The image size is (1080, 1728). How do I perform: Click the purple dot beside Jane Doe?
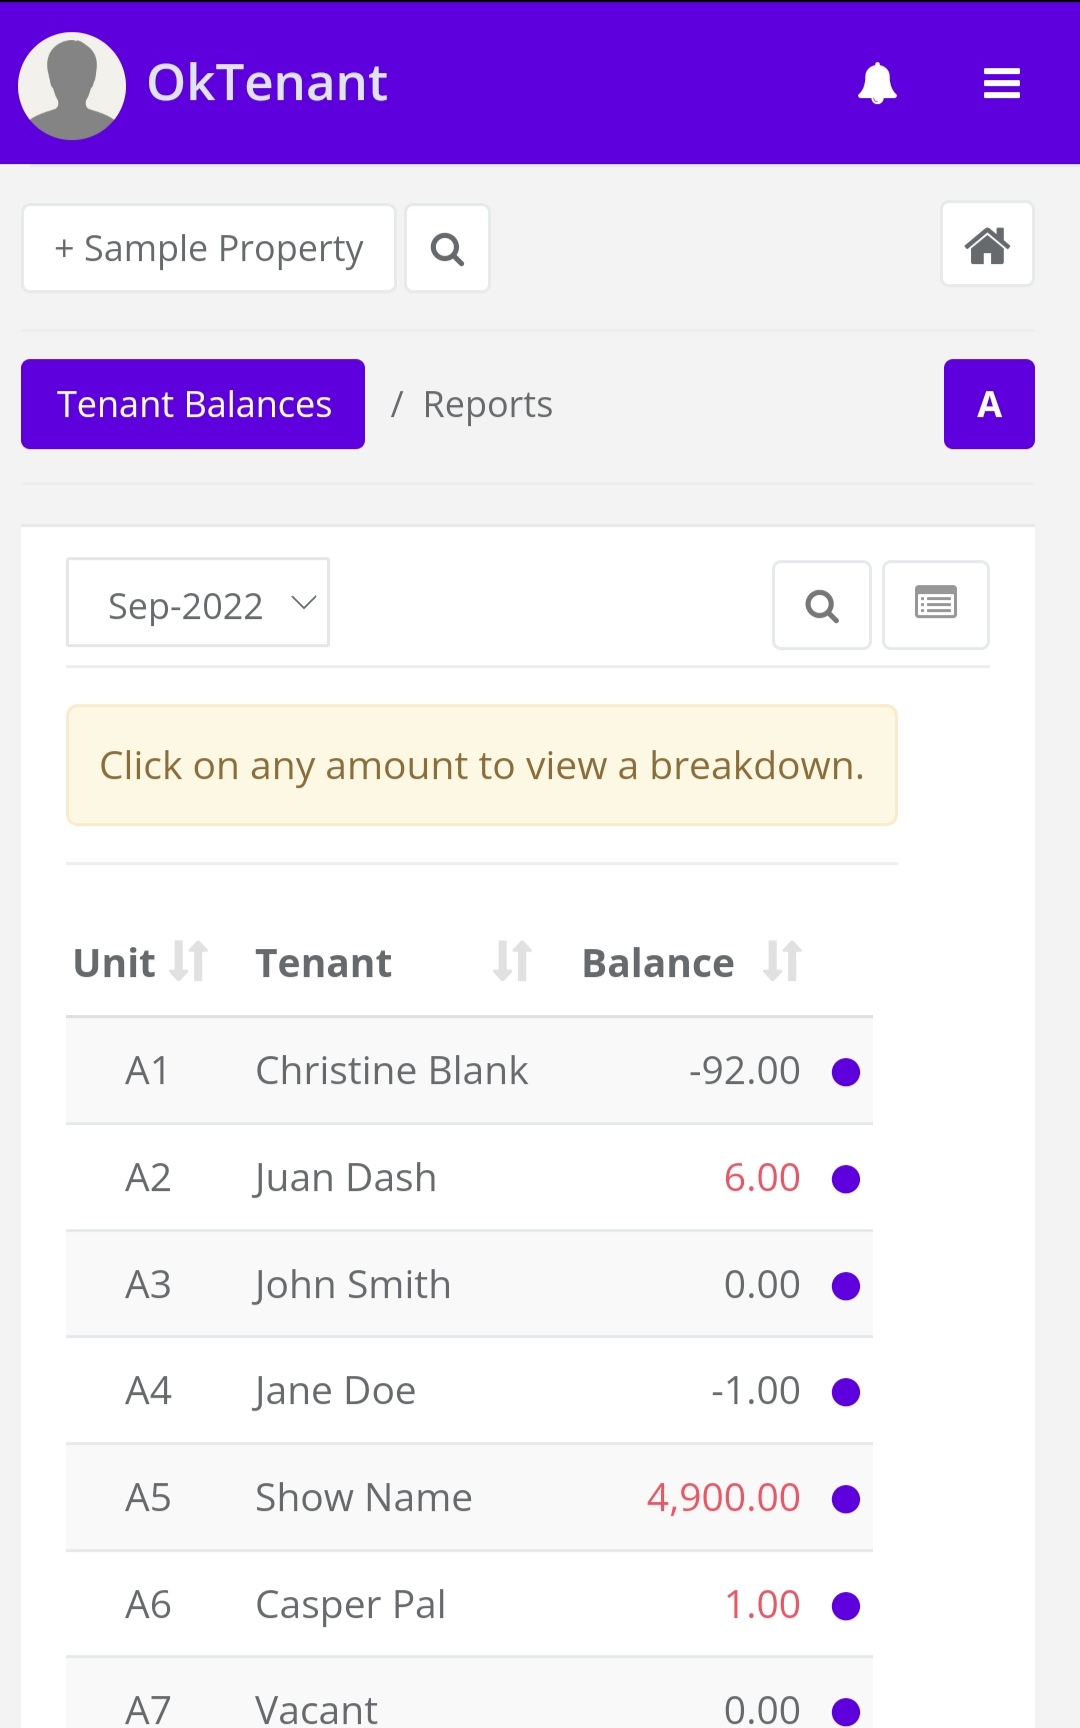(846, 1392)
